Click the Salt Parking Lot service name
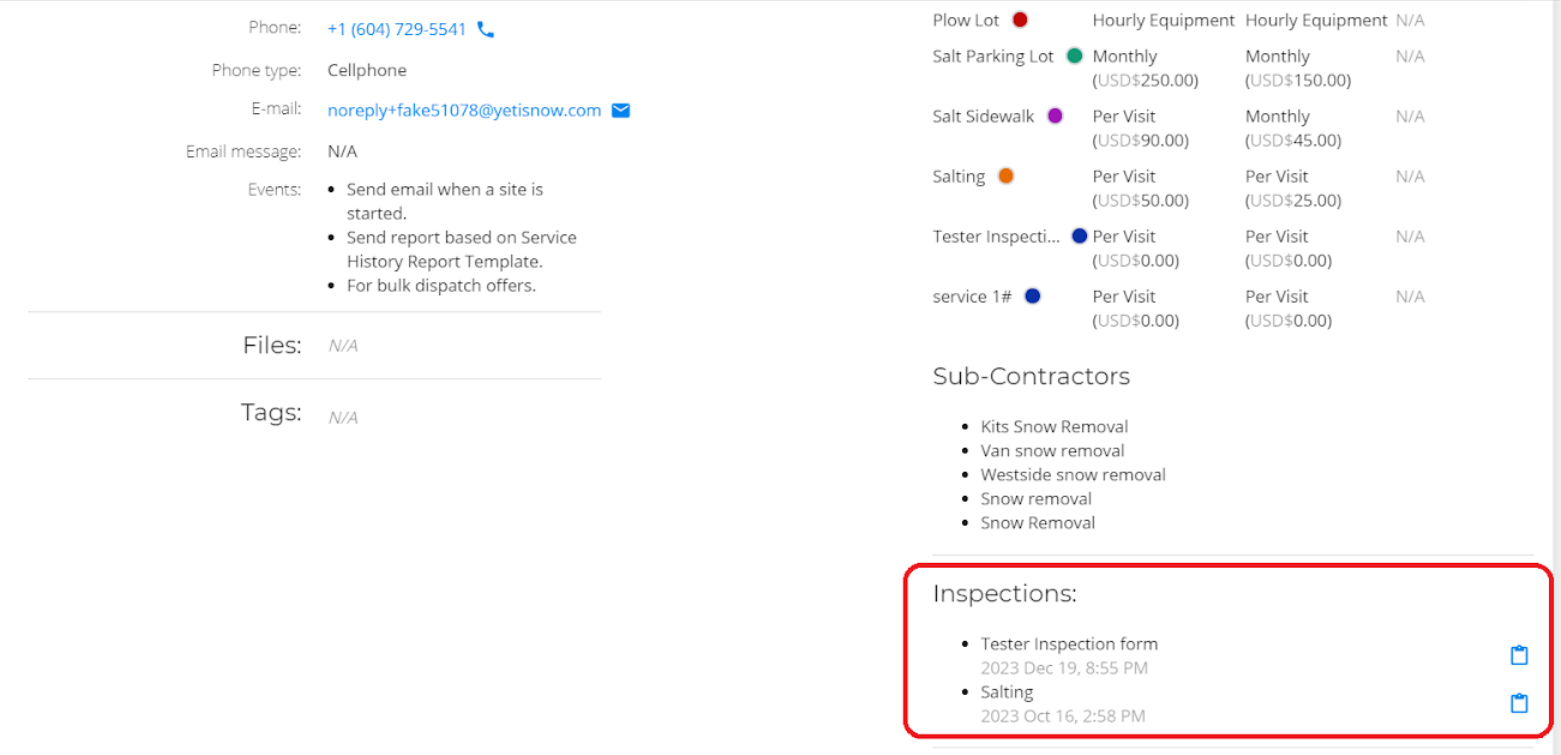Image resolution: width=1561 pixels, height=755 pixels. 993,56
